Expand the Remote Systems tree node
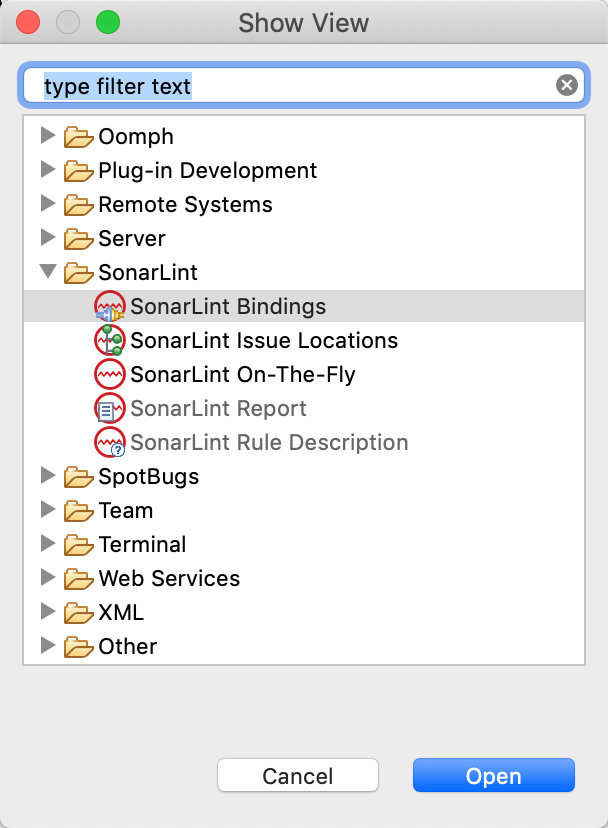Viewport: 608px width, 828px height. [48, 204]
